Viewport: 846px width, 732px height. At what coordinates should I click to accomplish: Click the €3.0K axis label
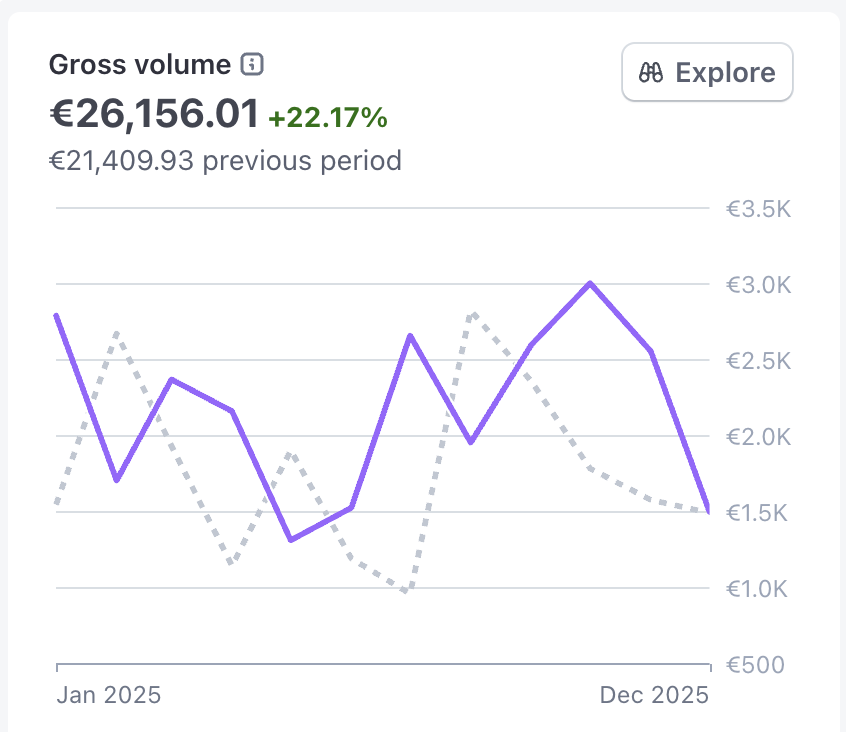pos(758,285)
